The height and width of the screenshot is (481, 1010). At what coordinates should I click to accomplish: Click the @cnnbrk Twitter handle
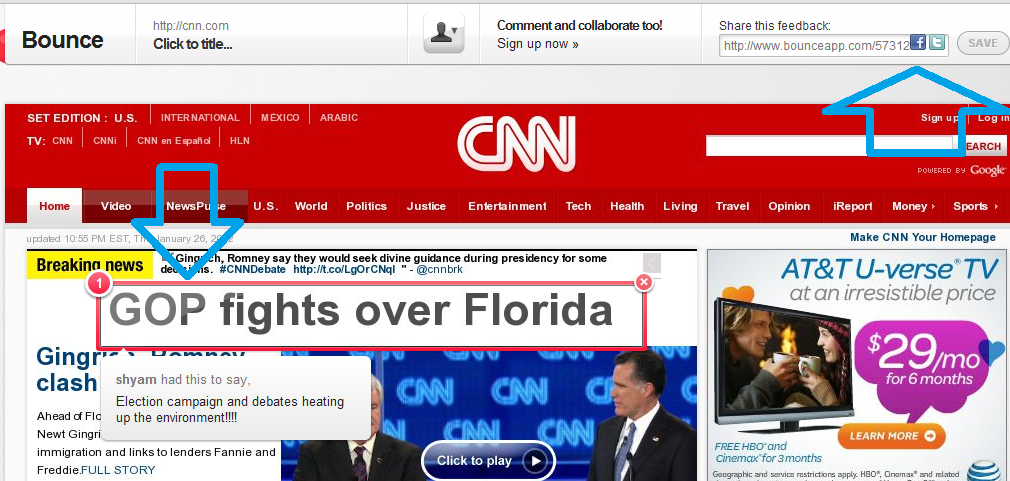pos(439,269)
